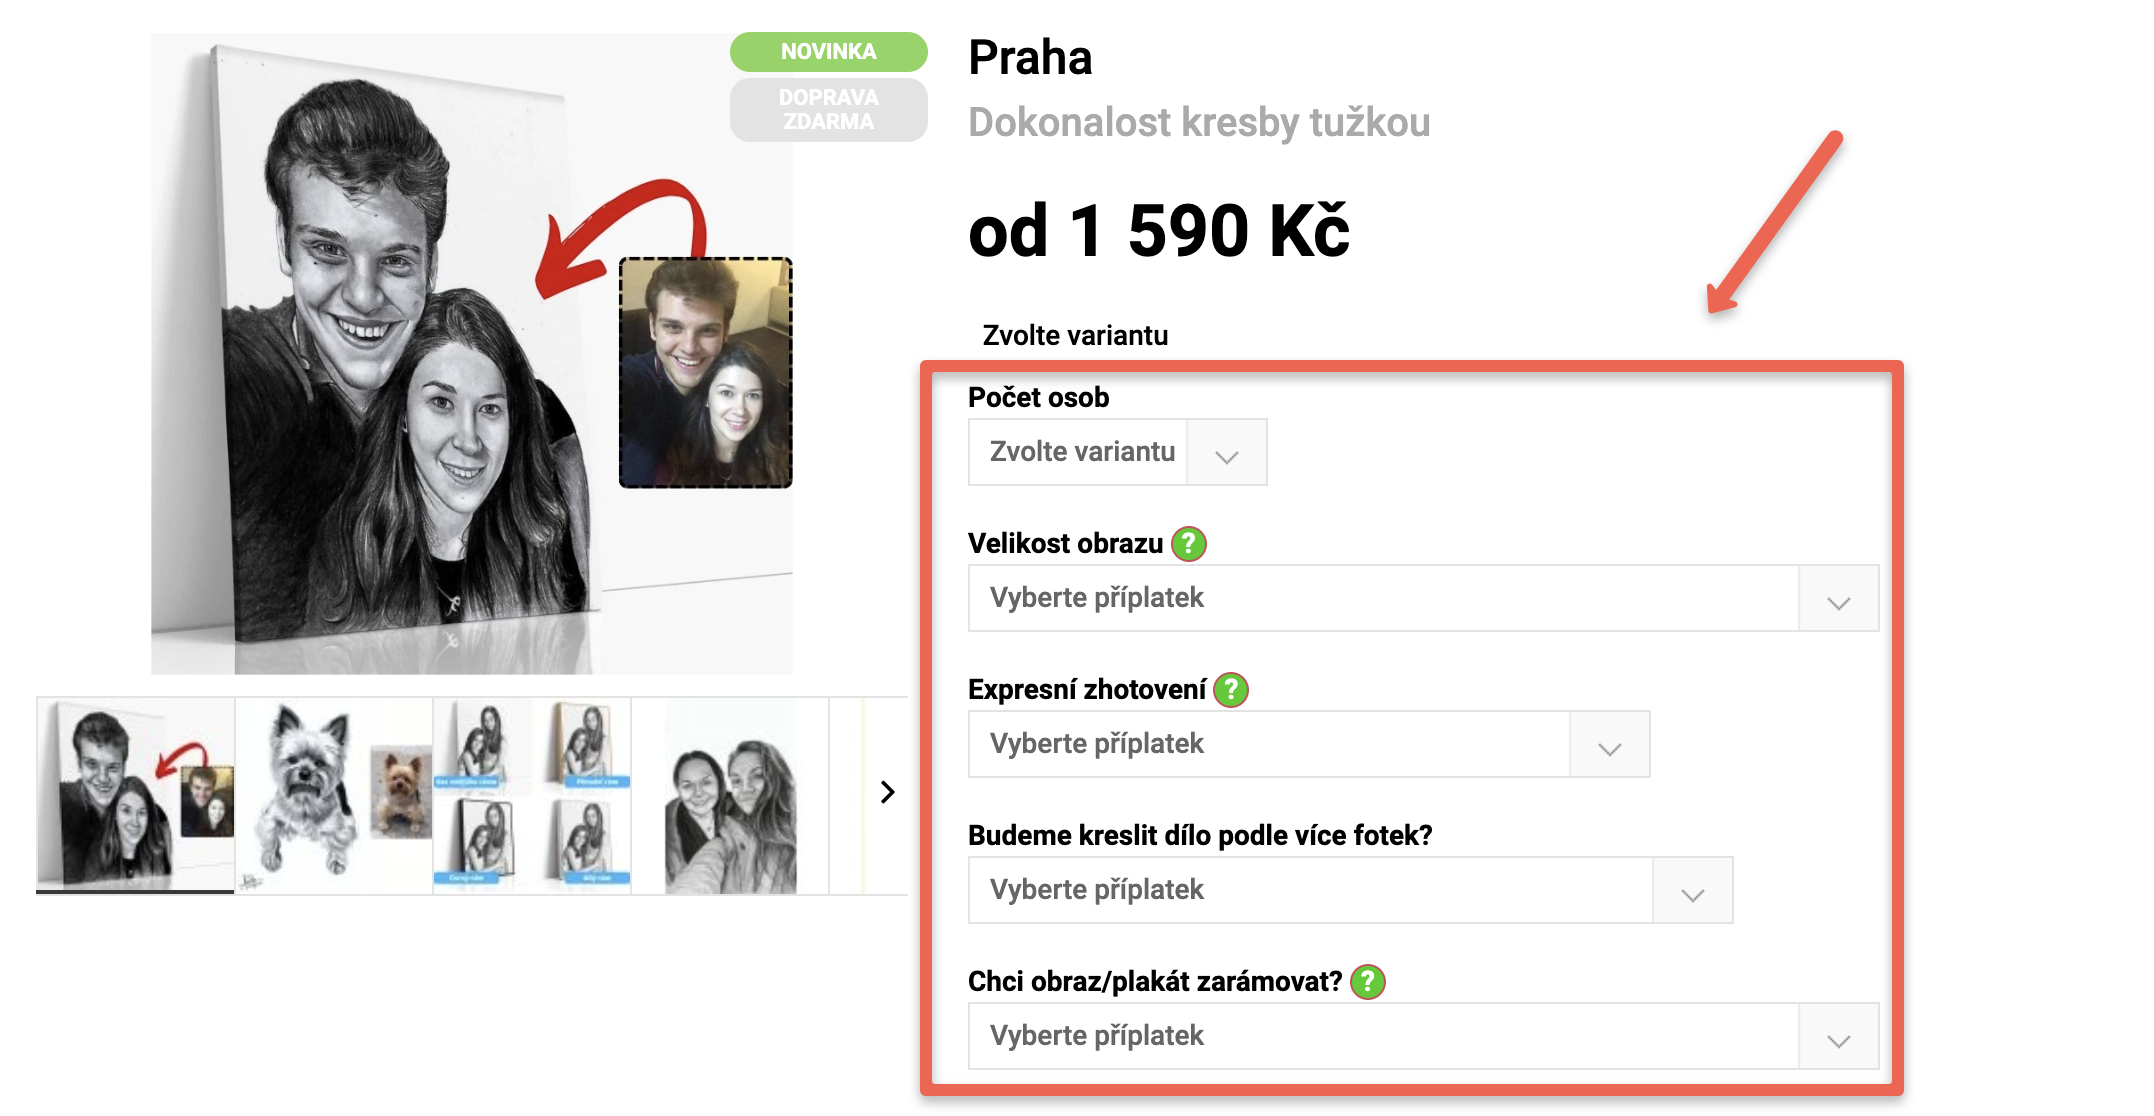This screenshot has width=2154, height=1116.
Task: Click chevron arrow of Velikost obrazu dropdown
Action: click(1838, 599)
